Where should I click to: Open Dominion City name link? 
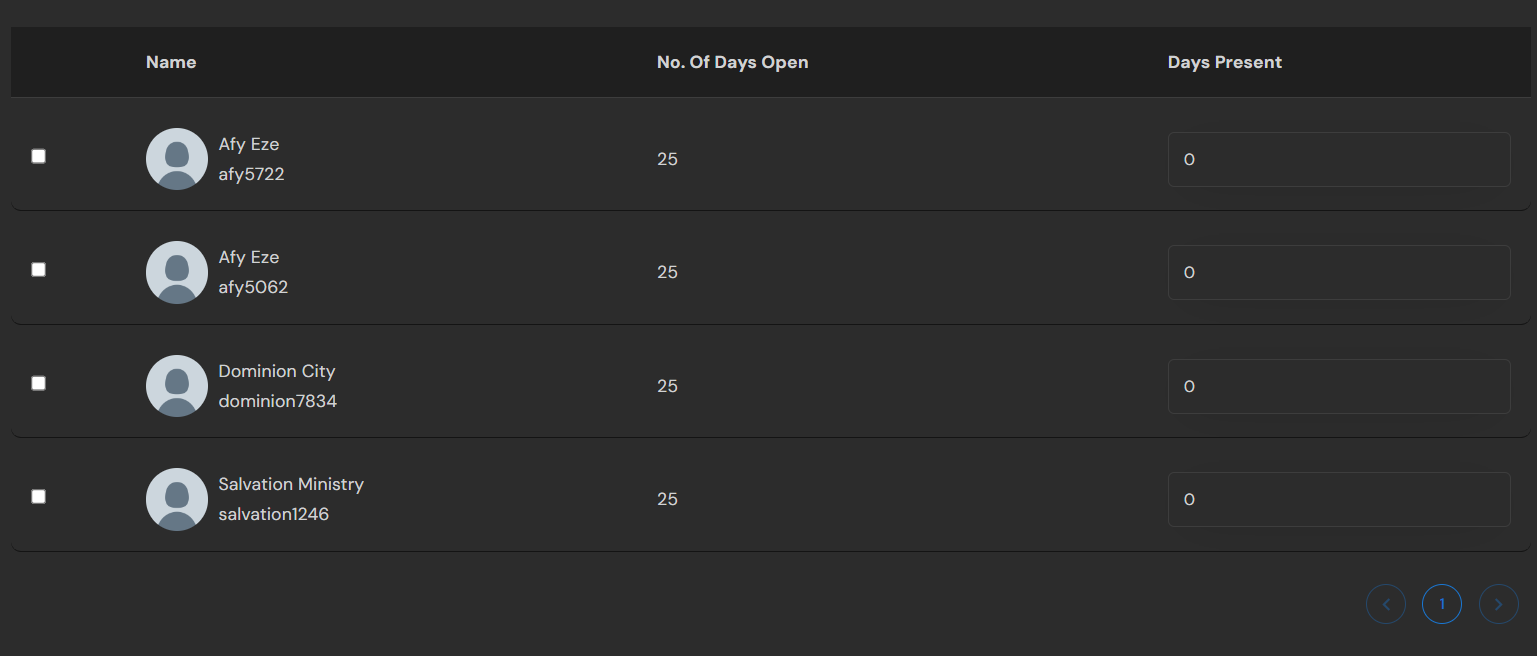point(277,371)
